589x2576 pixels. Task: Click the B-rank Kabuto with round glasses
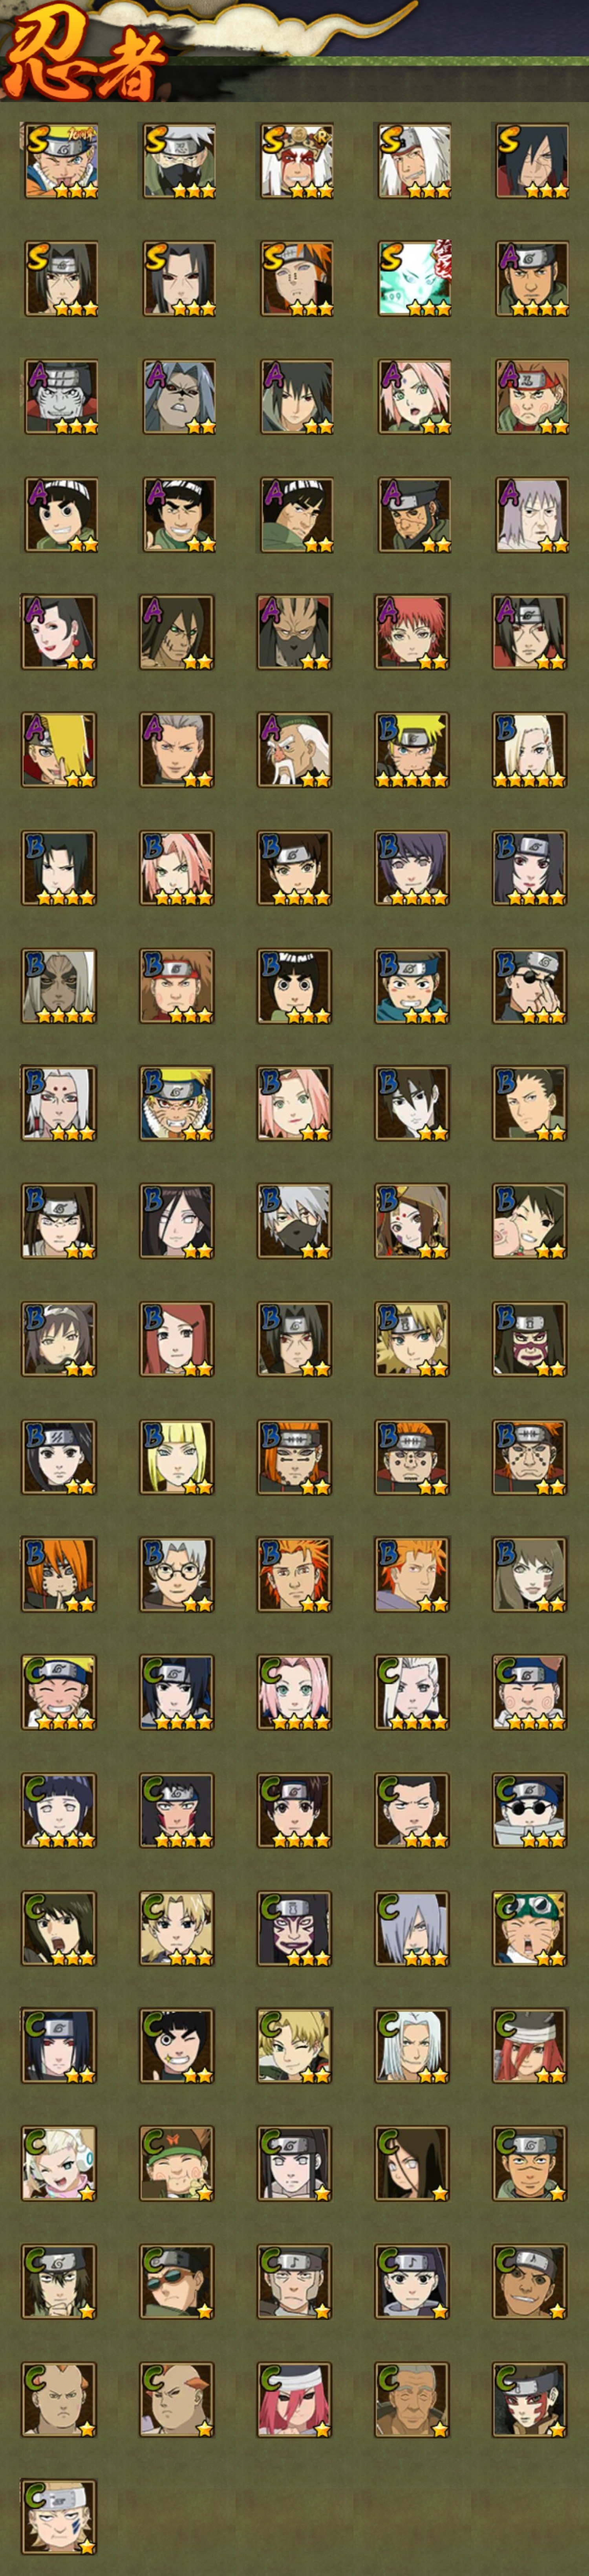[177, 1575]
